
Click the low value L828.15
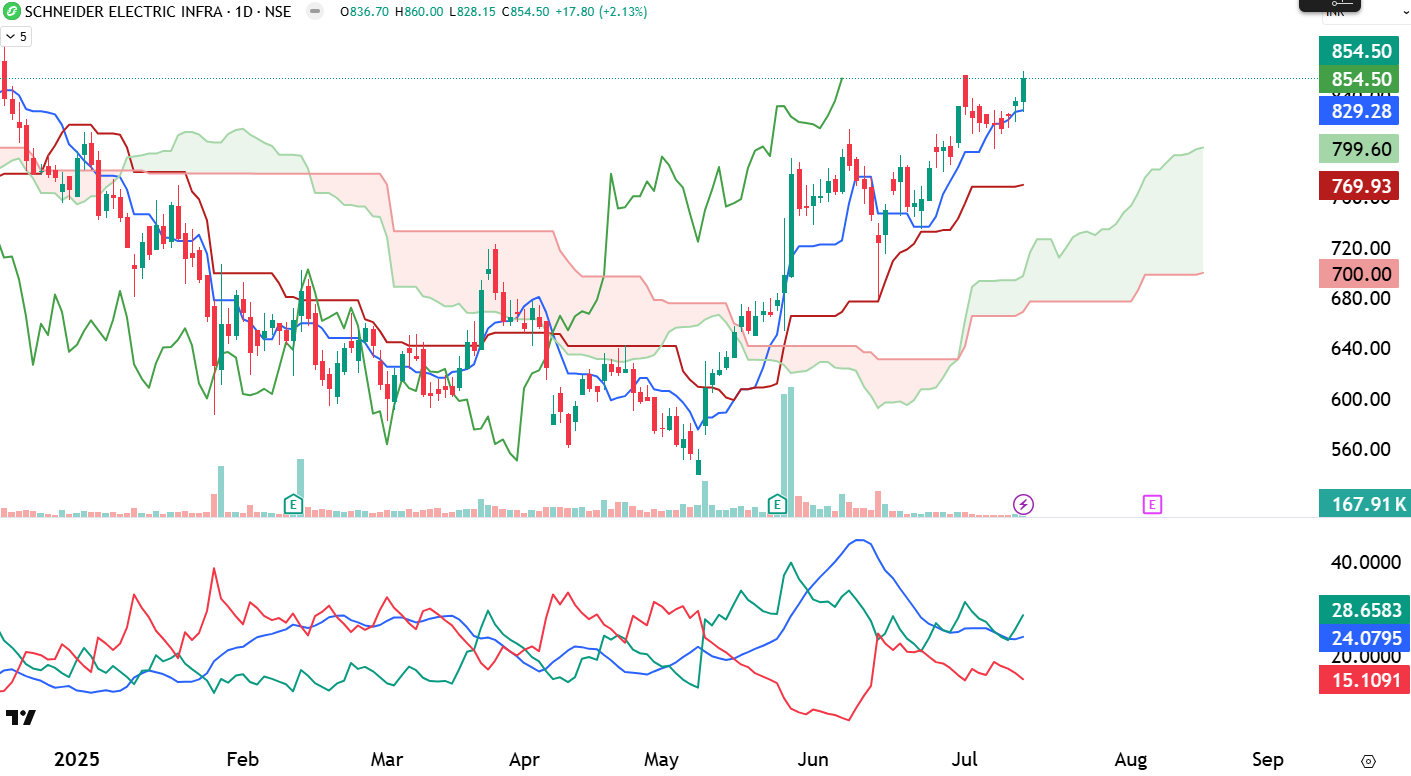[x=472, y=12]
